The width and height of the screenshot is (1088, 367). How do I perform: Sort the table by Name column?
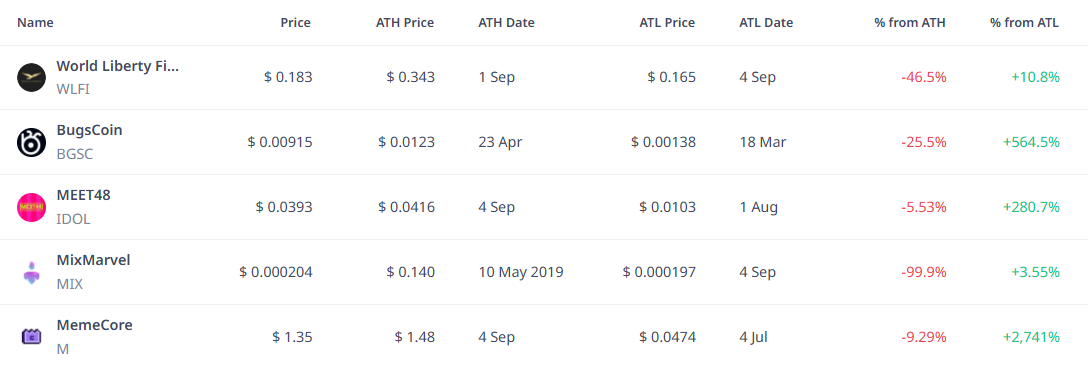(x=35, y=23)
